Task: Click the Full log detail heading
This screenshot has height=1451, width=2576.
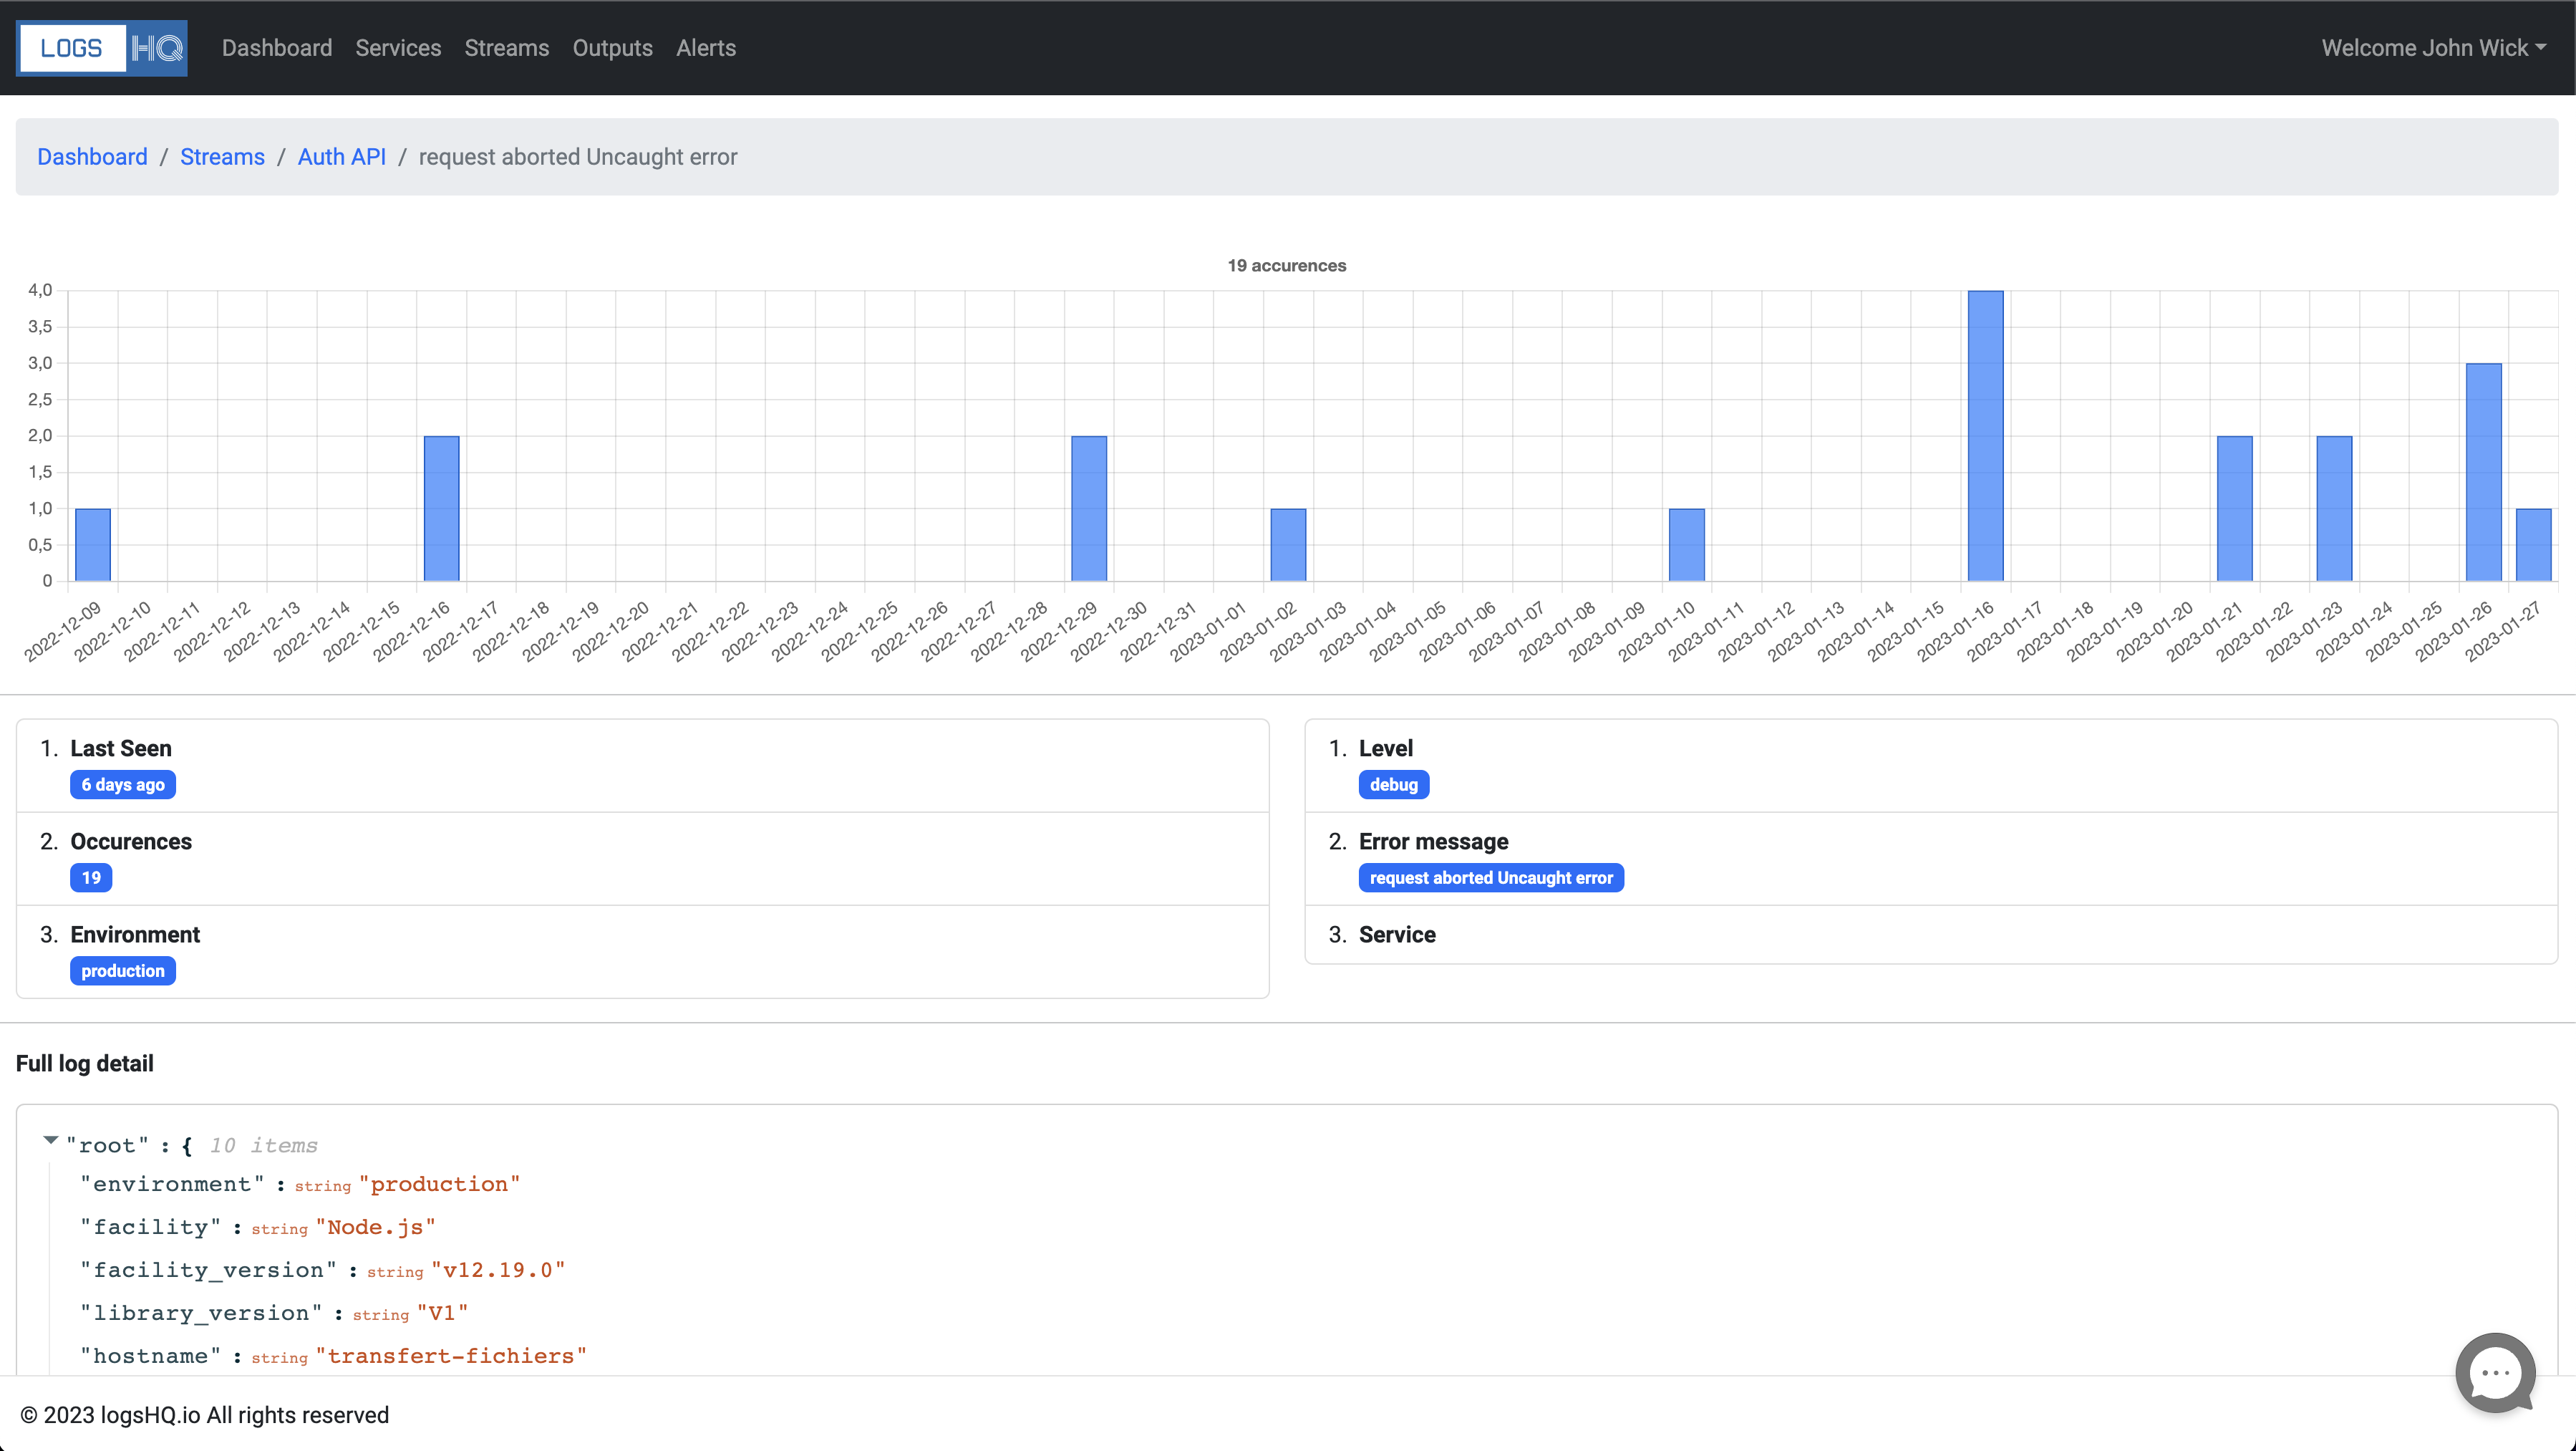Action: point(85,1063)
